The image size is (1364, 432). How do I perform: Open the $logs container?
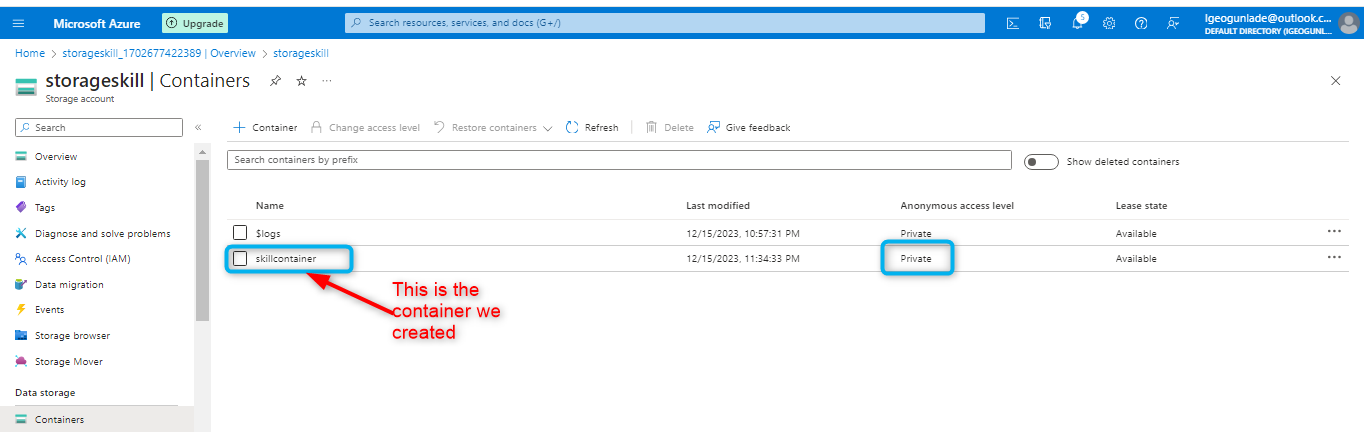click(268, 233)
